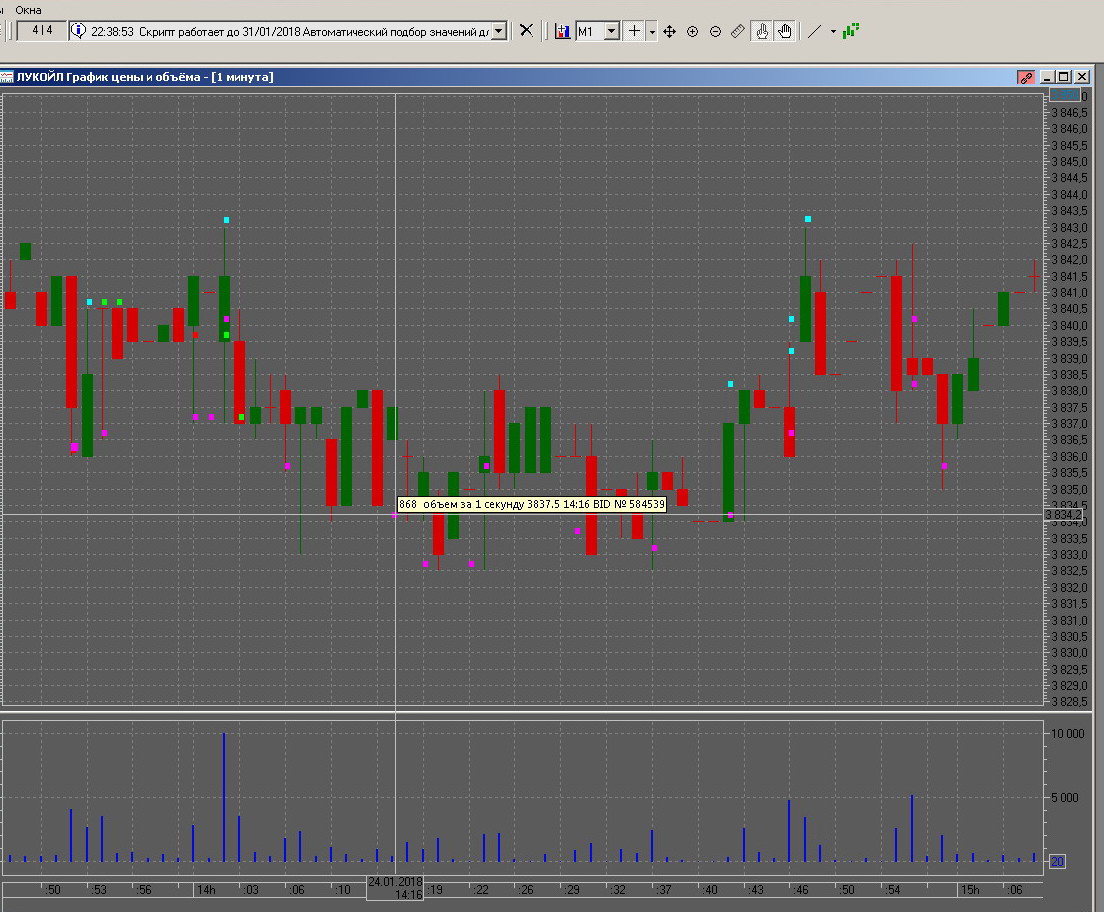
Task: Expand the script message dropdown list
Action: point(499,31)
